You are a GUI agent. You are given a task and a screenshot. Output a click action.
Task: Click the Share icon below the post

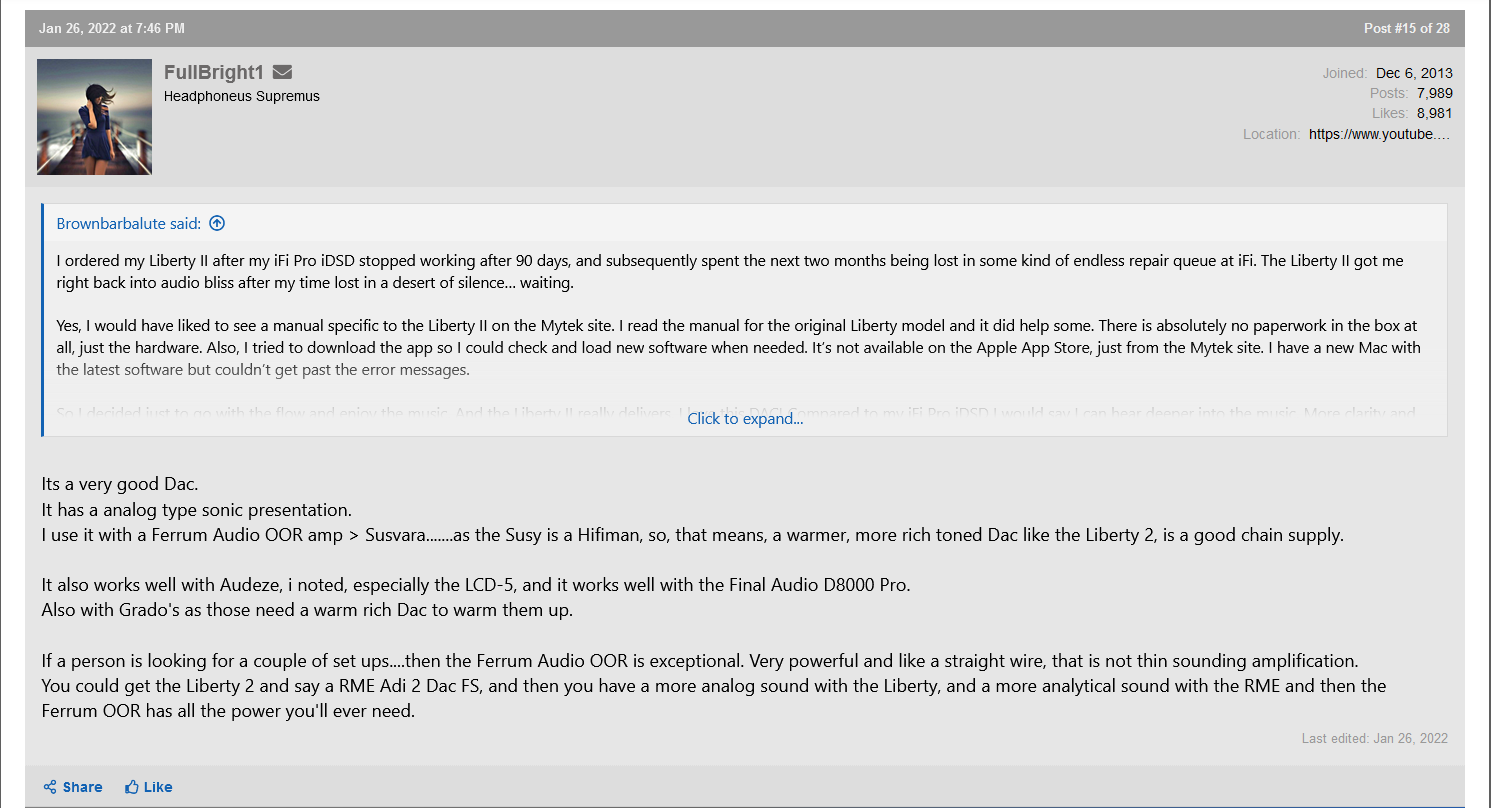pos(50,787)
